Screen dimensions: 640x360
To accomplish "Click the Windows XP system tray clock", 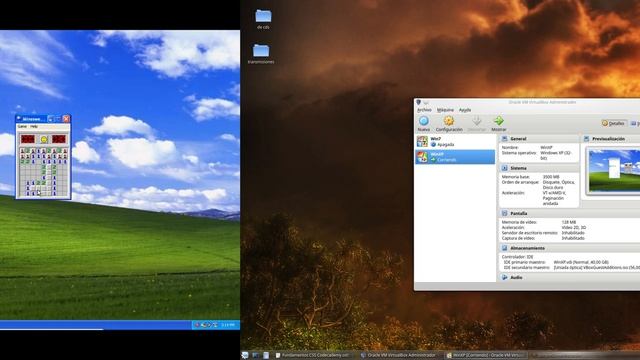I will (x=228, y=325).
